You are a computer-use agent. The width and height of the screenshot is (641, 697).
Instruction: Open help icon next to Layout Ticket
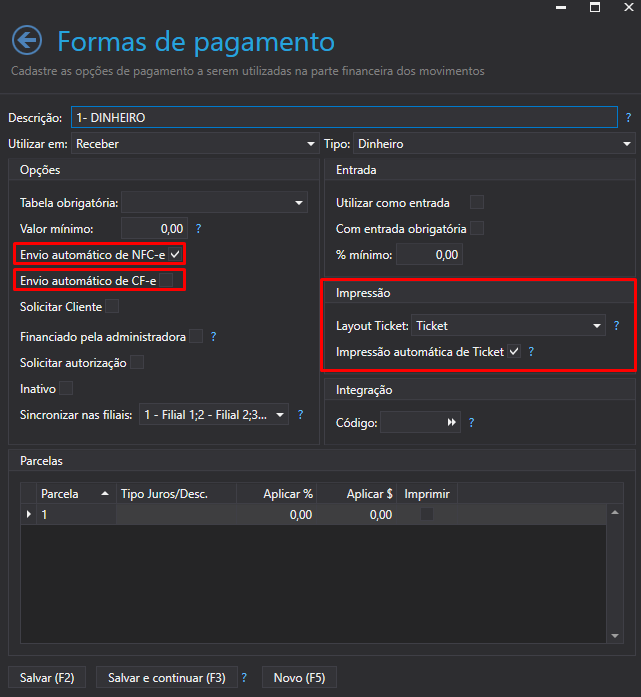(617, 326)
